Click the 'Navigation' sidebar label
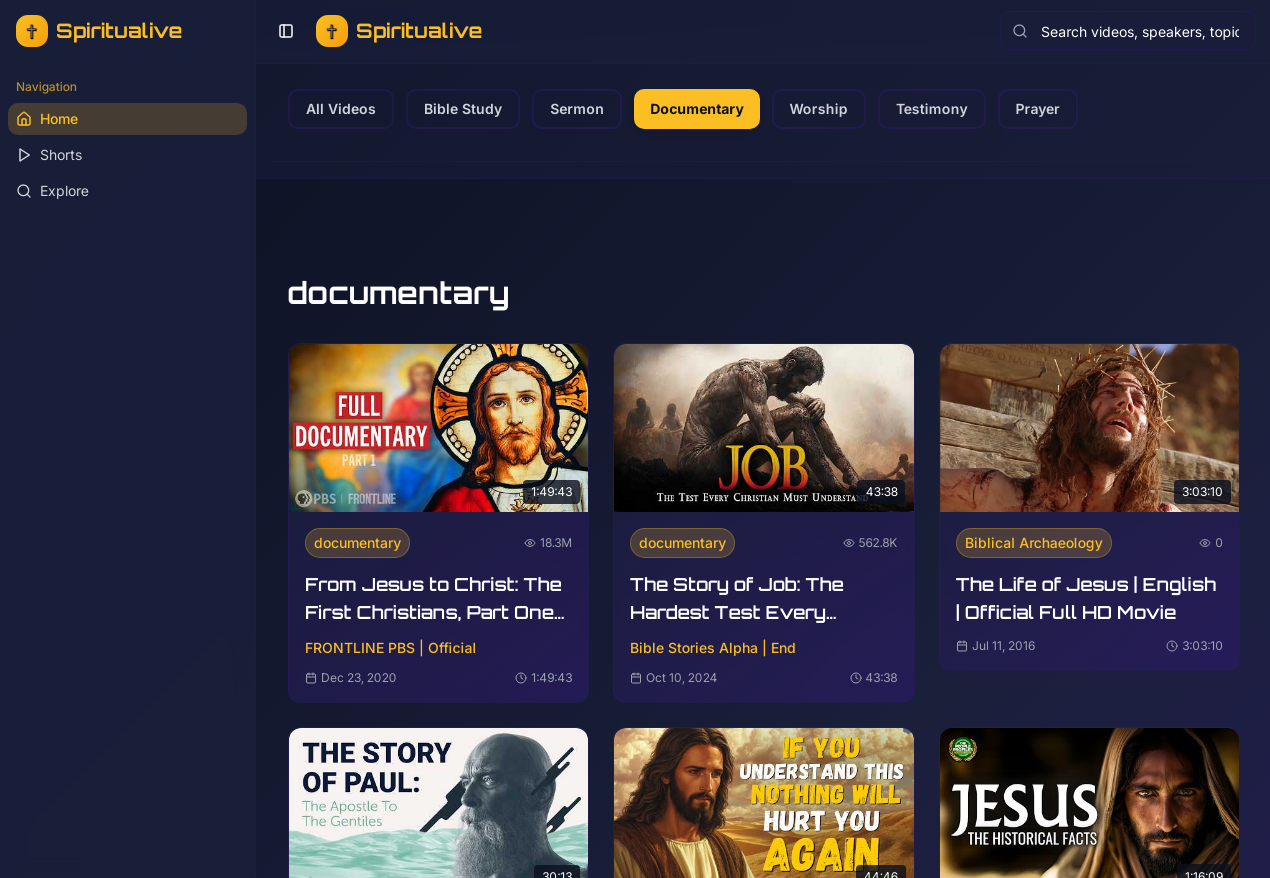Image resolution: width=1270 pixels, height=878 pixels. tap(46, 87)
